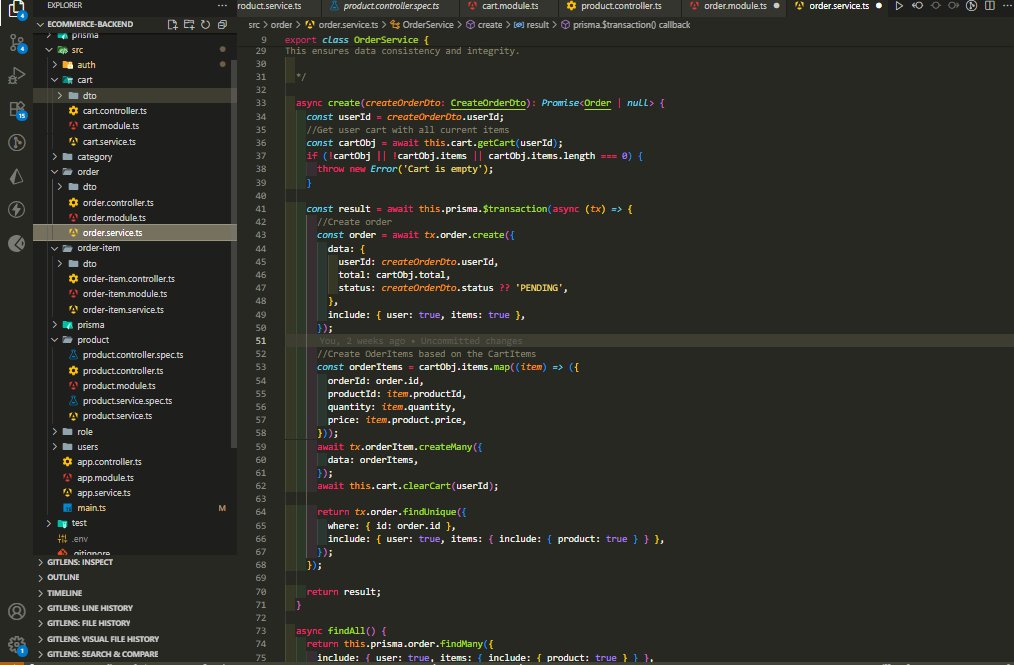Open app.module.ts in the file tree
The width and height of the screenshot is (1014, 665).
pos(105,477)
